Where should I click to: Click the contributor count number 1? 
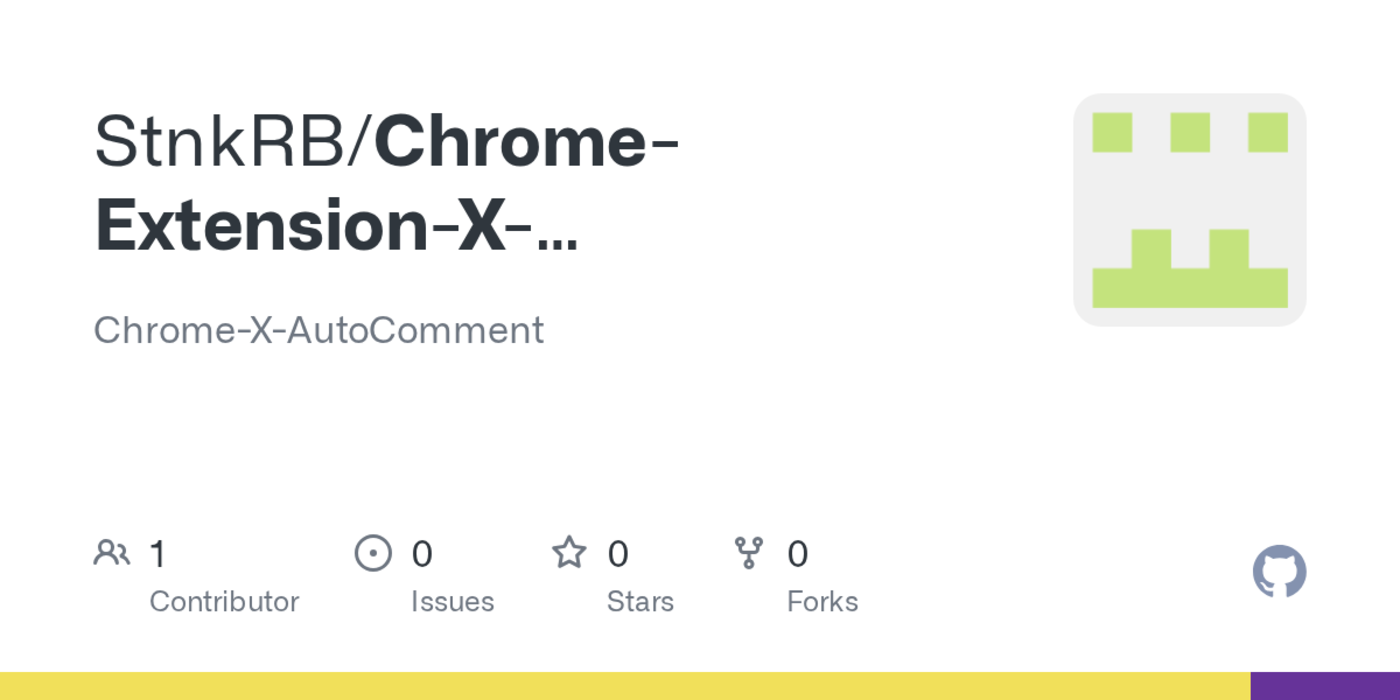tap(157, 554)
